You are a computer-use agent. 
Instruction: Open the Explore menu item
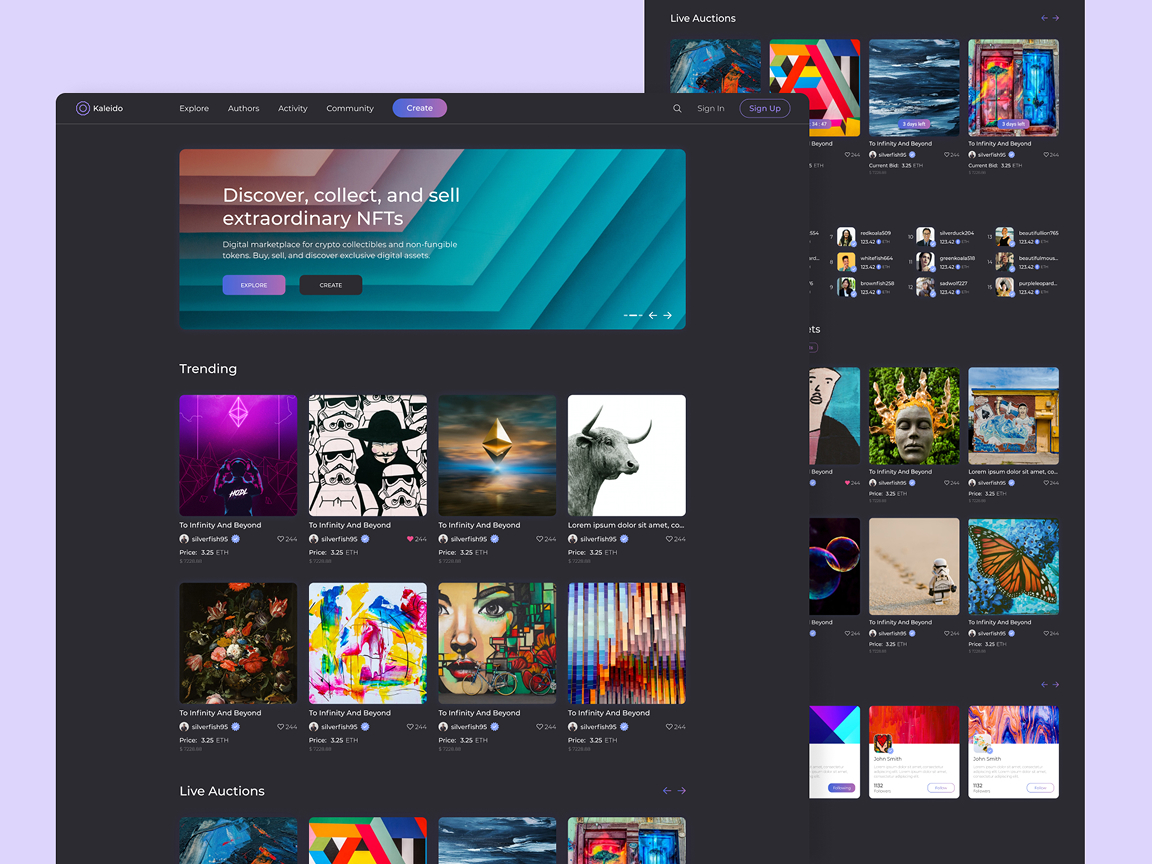pyautogui.click(x=194, y=109)
